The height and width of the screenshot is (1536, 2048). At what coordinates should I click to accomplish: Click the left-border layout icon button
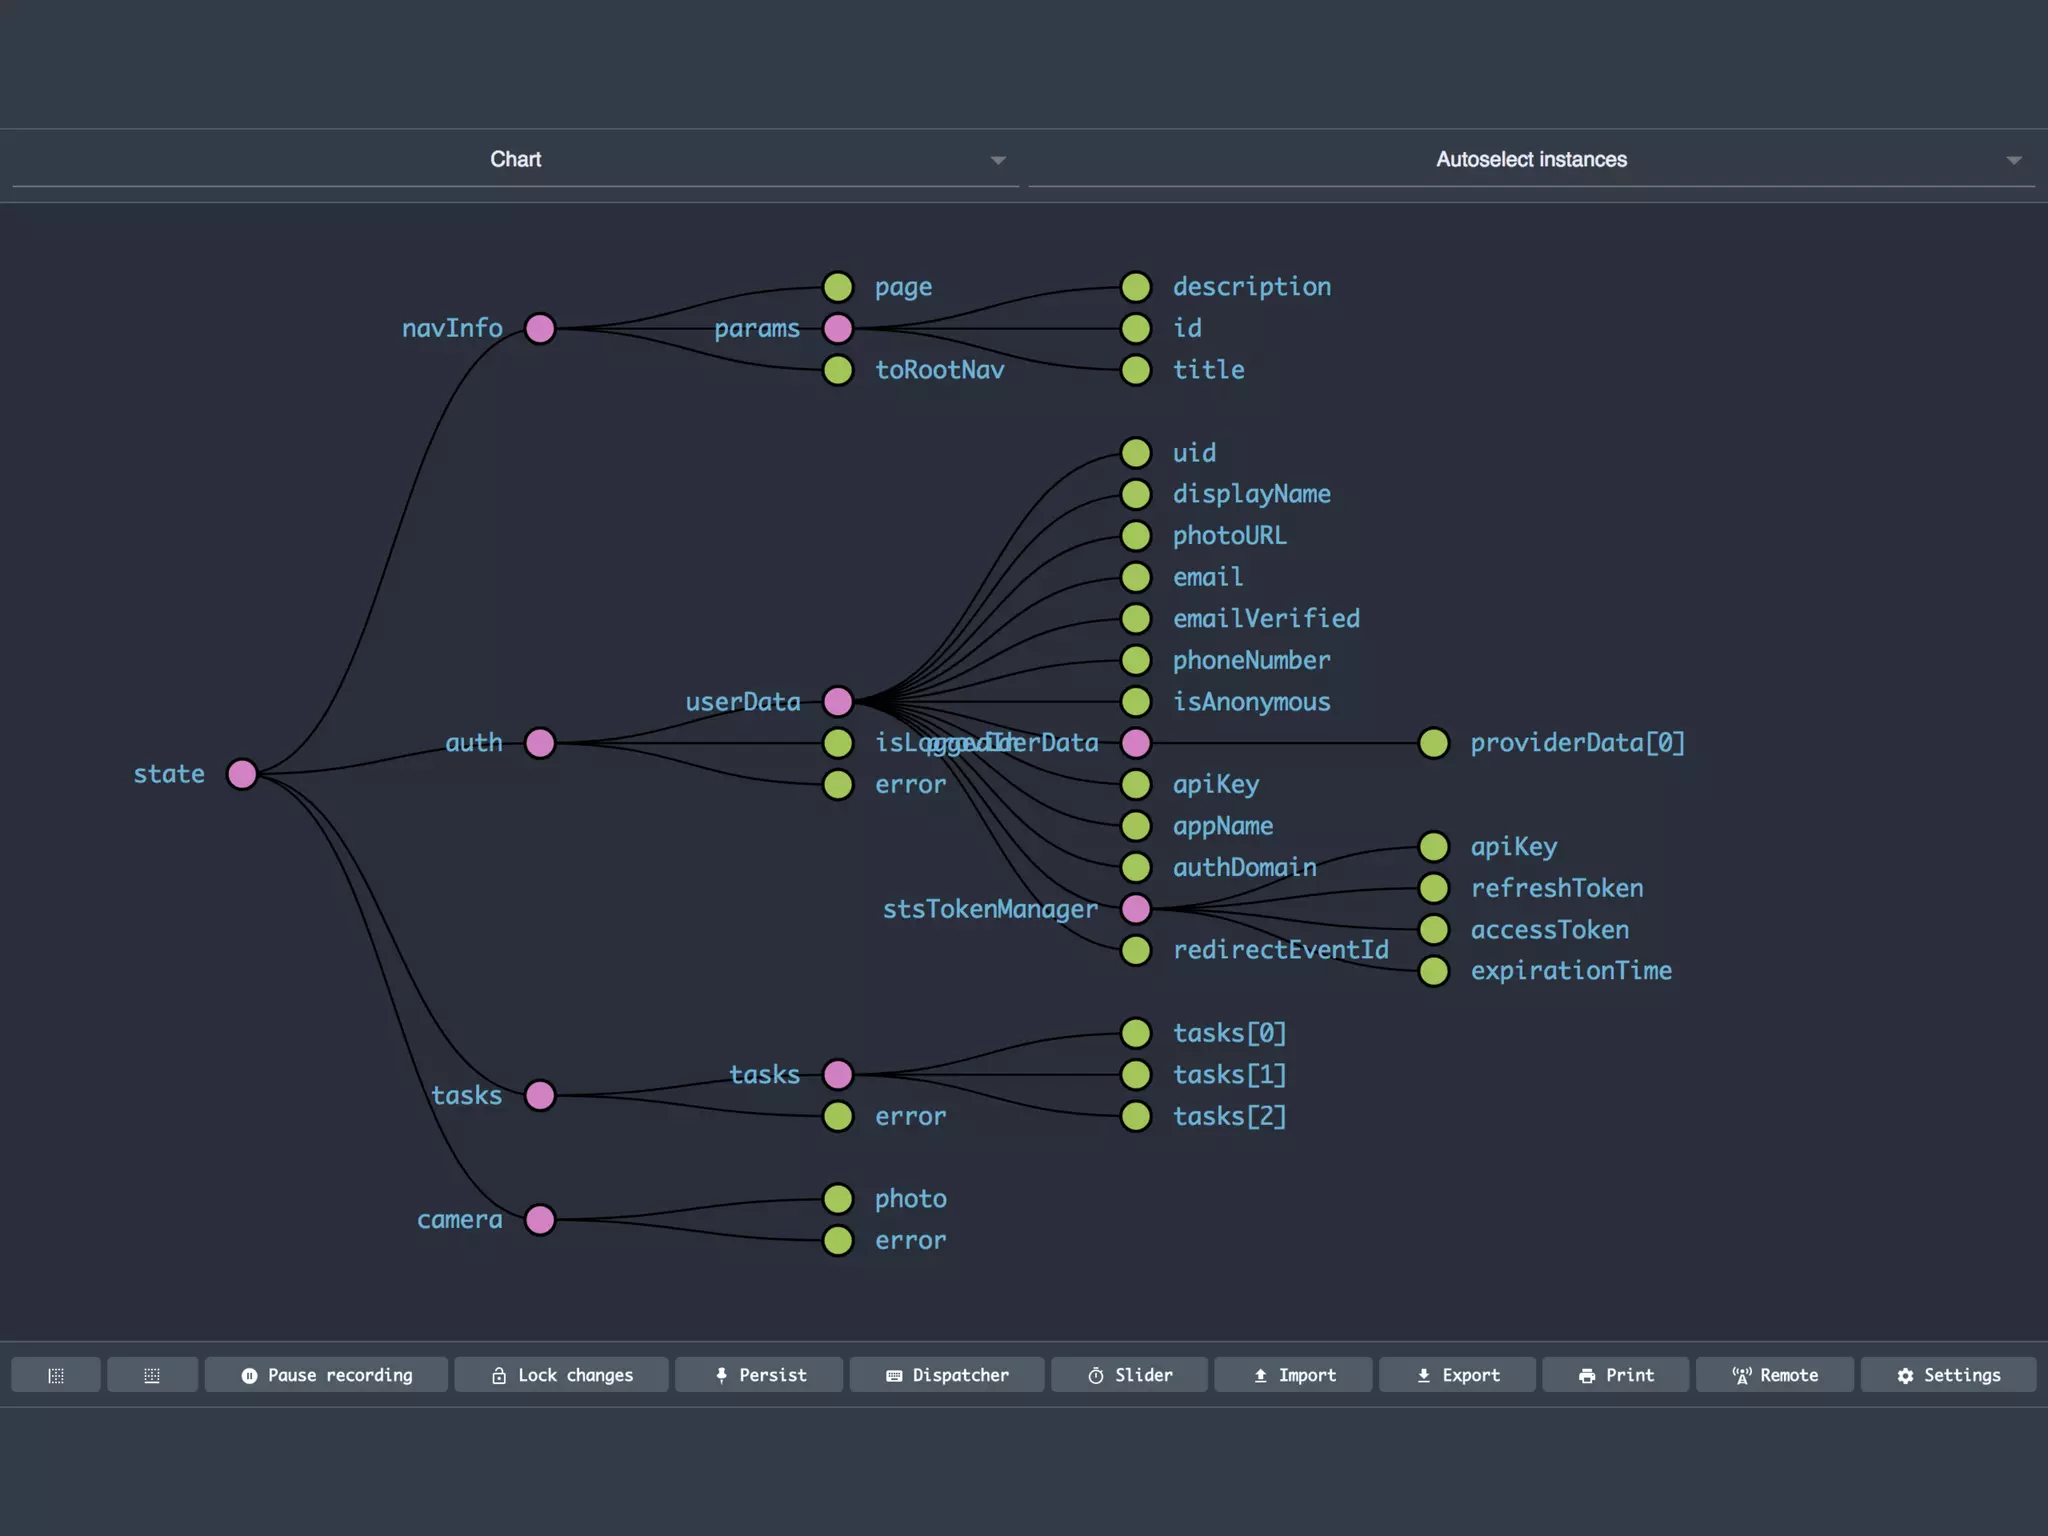click(x=56, y=1375)
